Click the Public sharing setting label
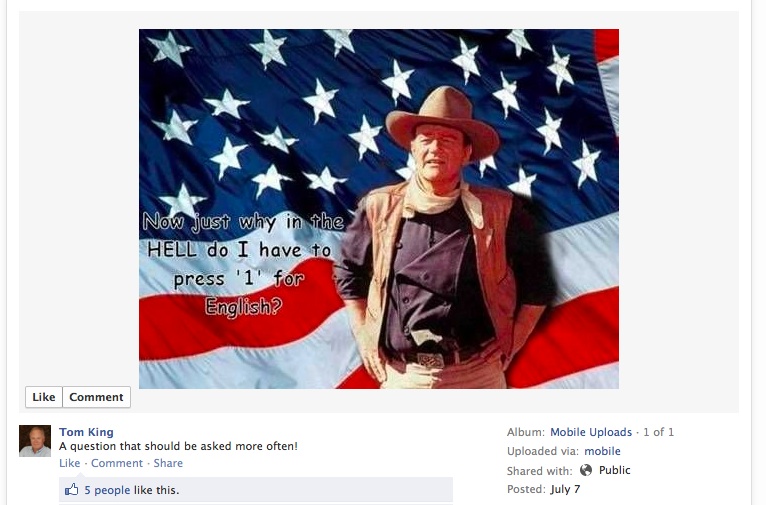The width and height of the screenshot is (766, 505). click(x=615, y=470)
